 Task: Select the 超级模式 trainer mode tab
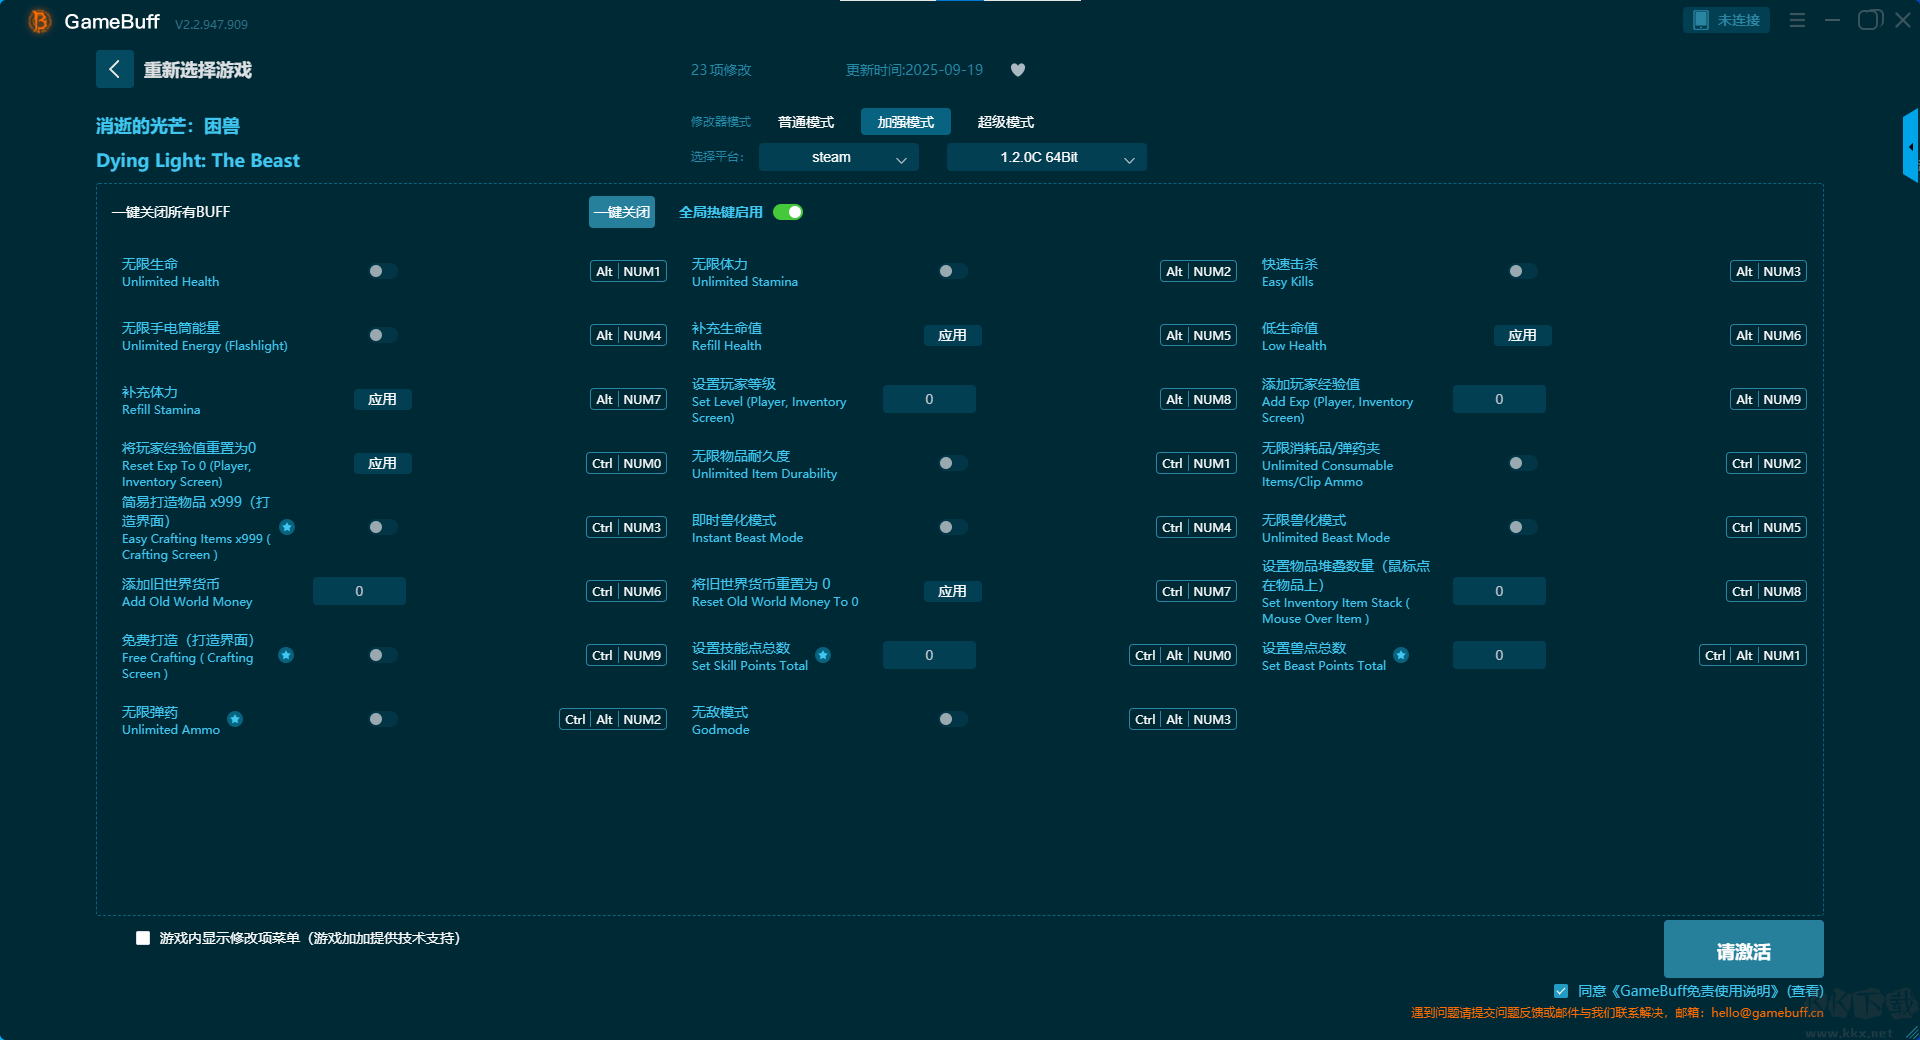tap(1006, 122)
